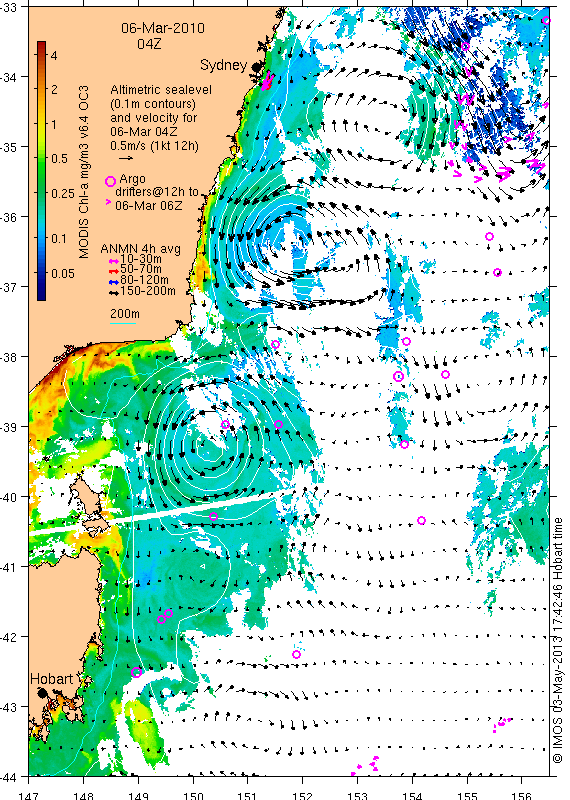Click the Sydney black dot marker
570x800 pixels.
coord(255,66)
